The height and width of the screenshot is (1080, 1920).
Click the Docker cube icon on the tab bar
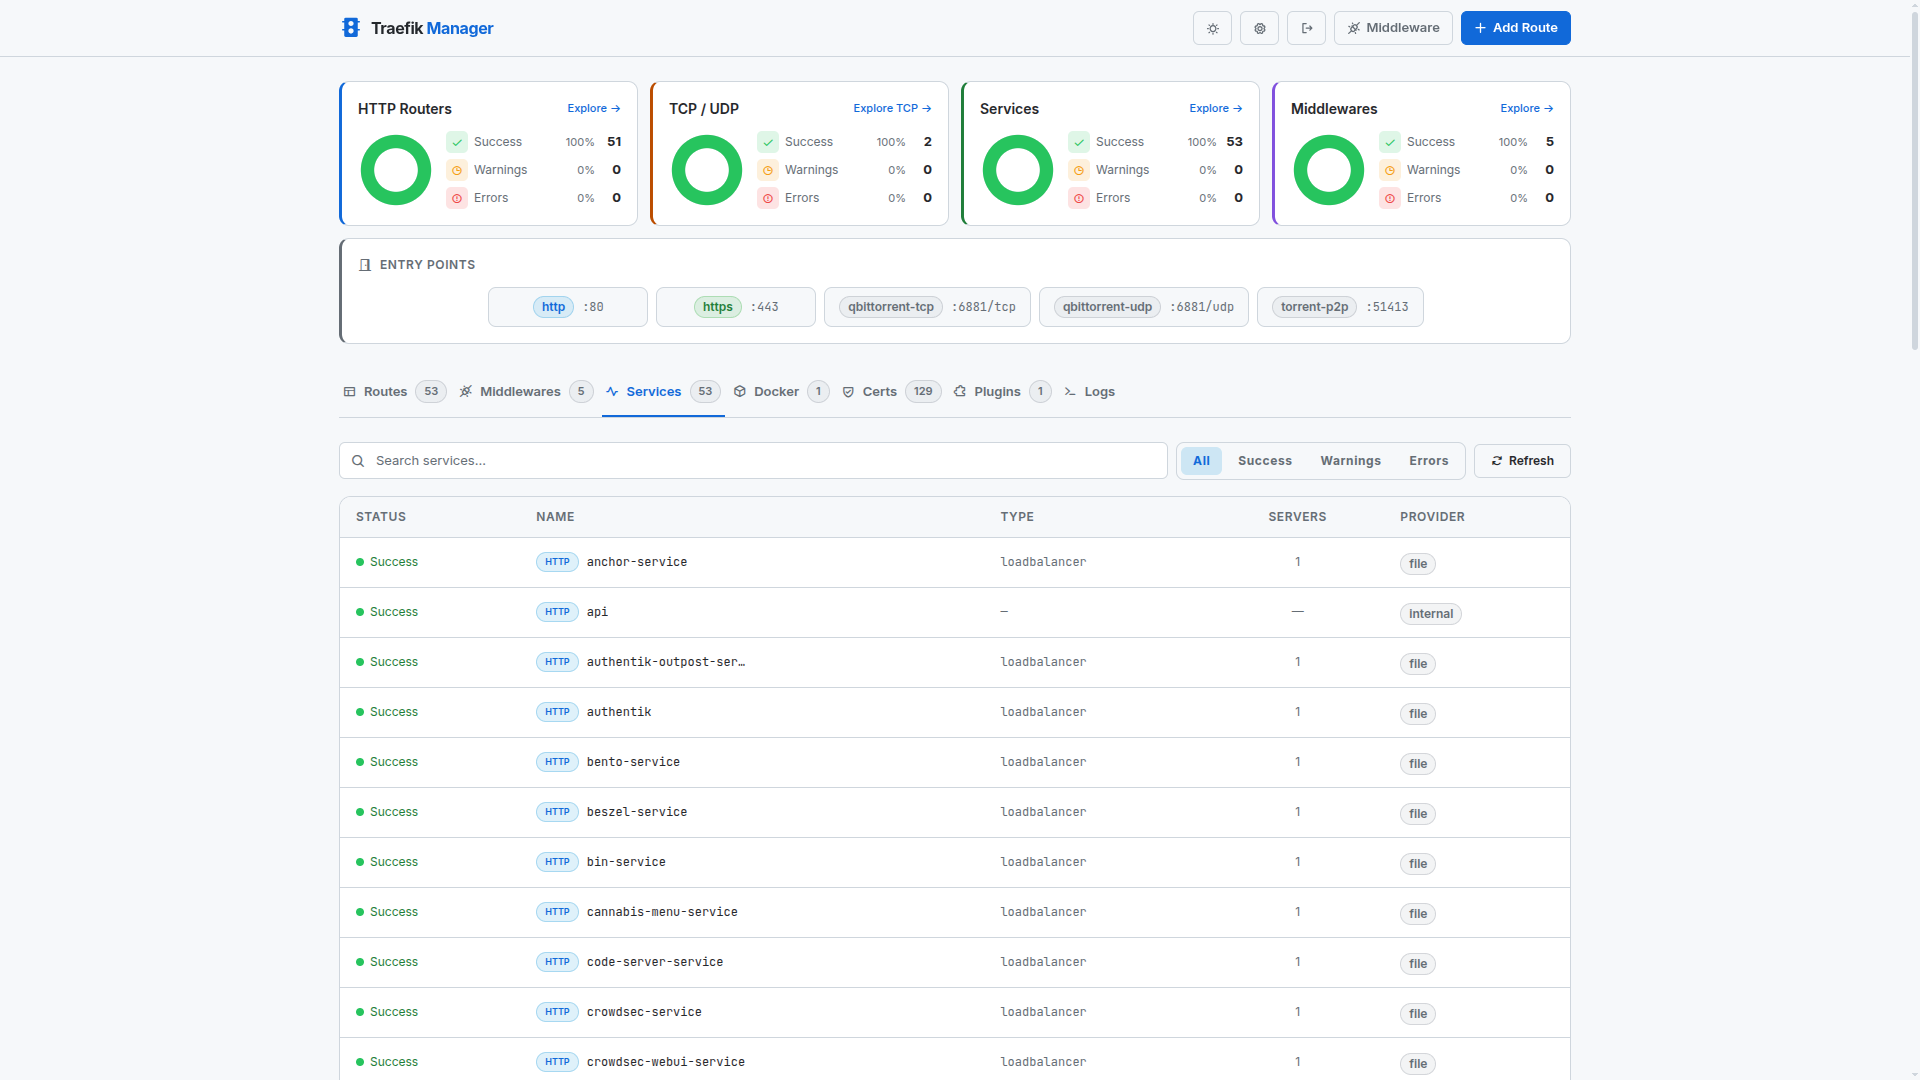coord(739,391)
